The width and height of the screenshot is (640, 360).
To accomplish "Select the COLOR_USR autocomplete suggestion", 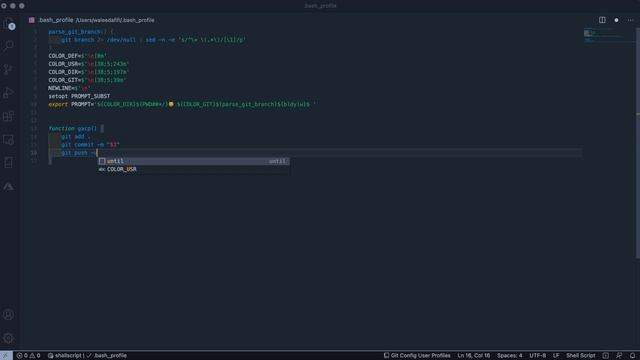I will [x=193, y=169].
